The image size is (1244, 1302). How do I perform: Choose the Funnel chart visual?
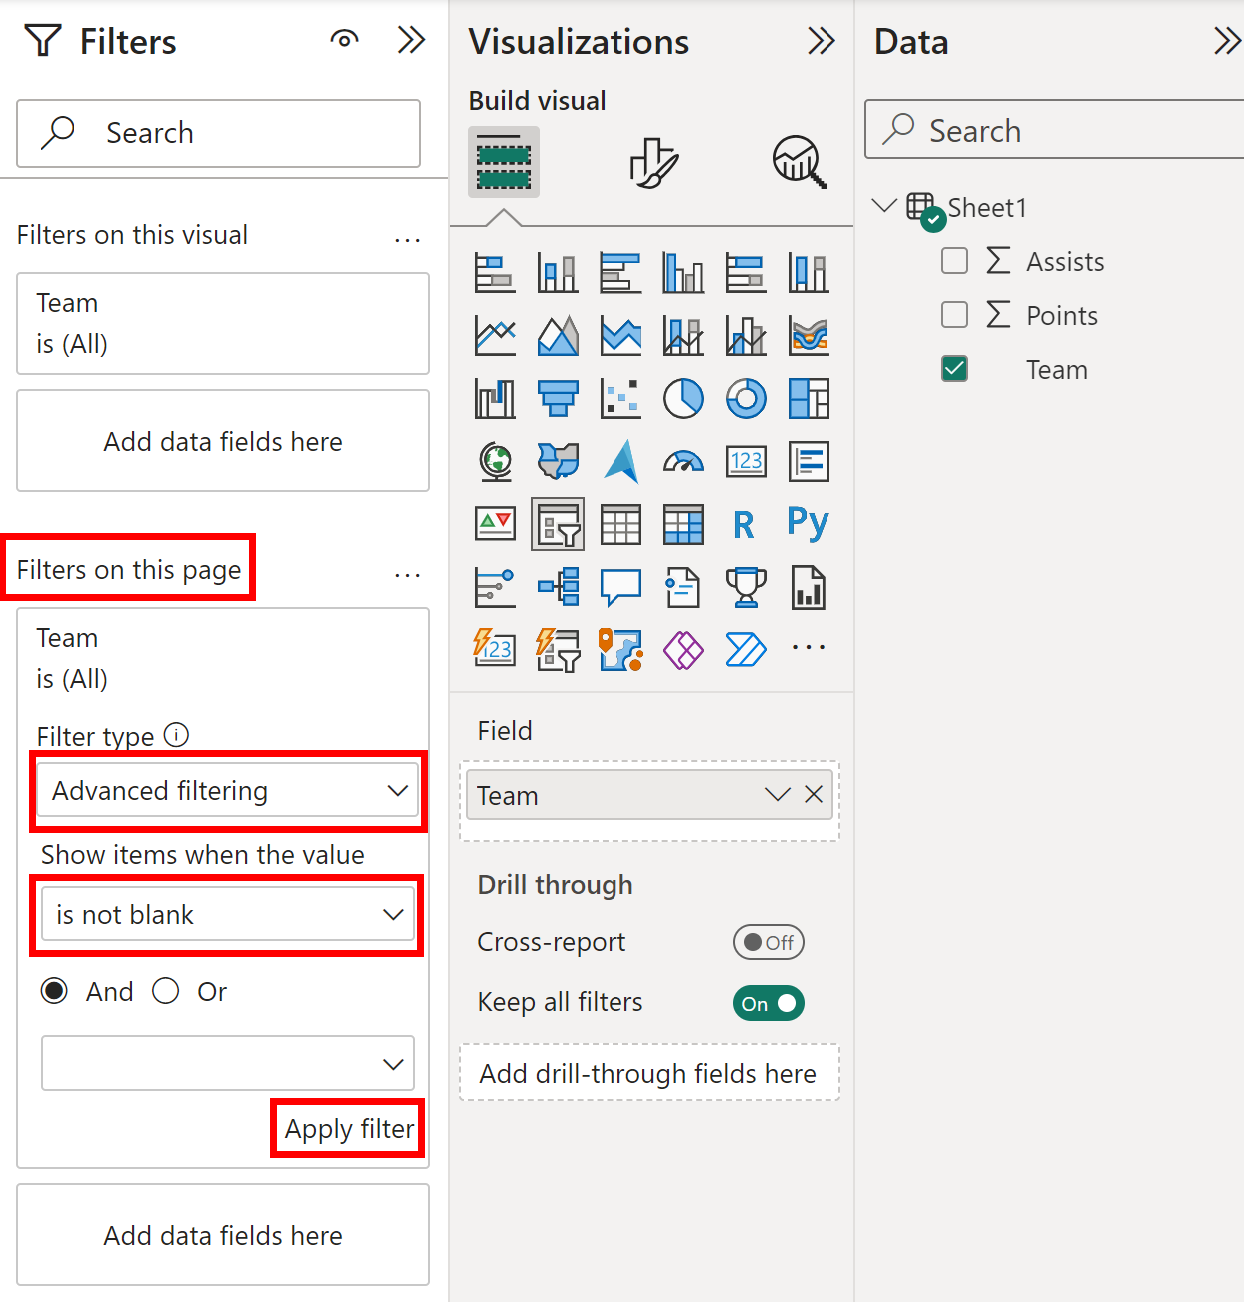tap(558, 398)
